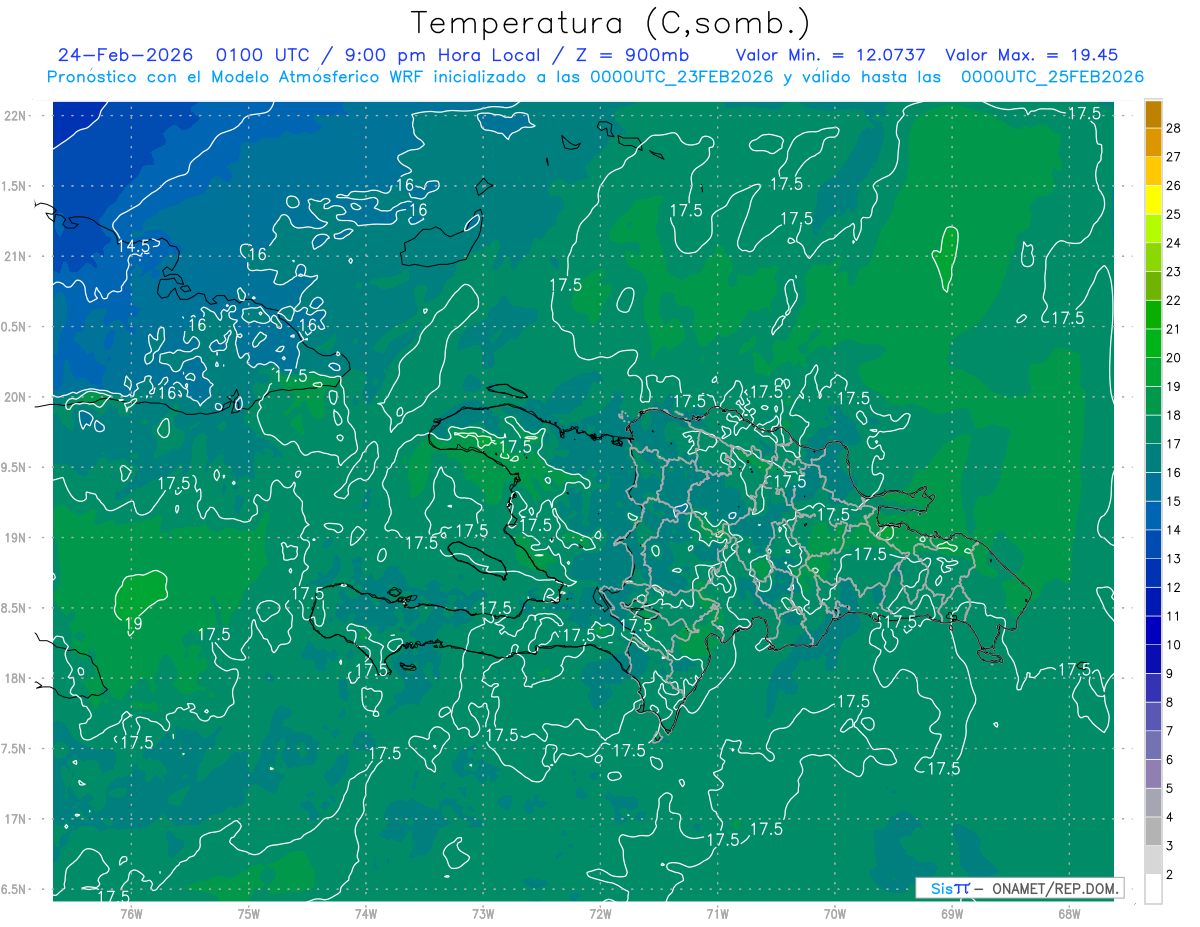Click the '75W' longitude axis label
This screenshot has width=1200, height=927.
[x=249, y=914]
